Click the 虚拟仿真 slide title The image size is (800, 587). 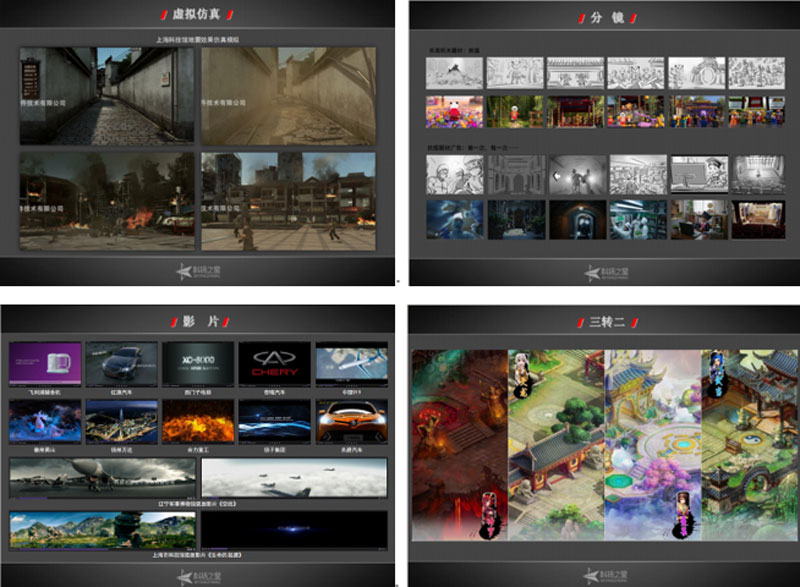point(197,14)
